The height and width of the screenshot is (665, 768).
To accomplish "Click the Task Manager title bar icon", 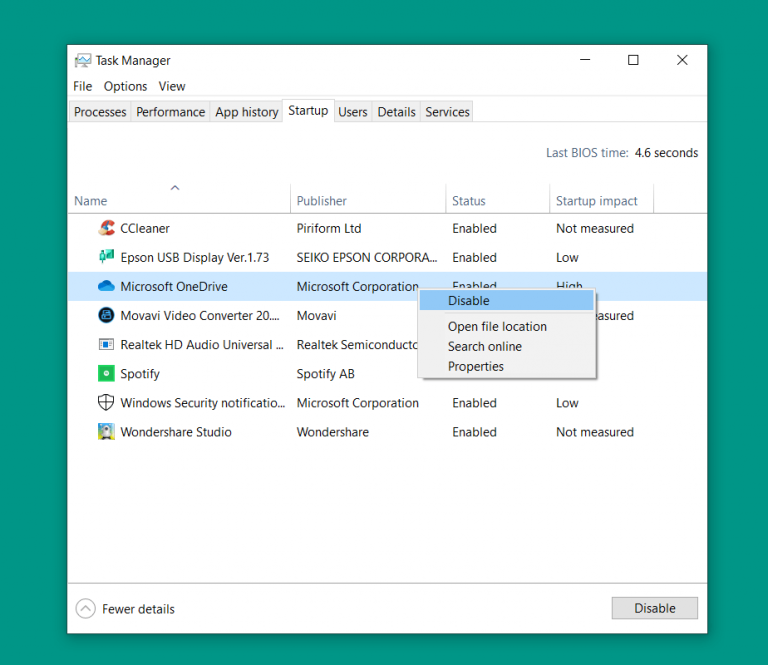I will pos(83,60).
